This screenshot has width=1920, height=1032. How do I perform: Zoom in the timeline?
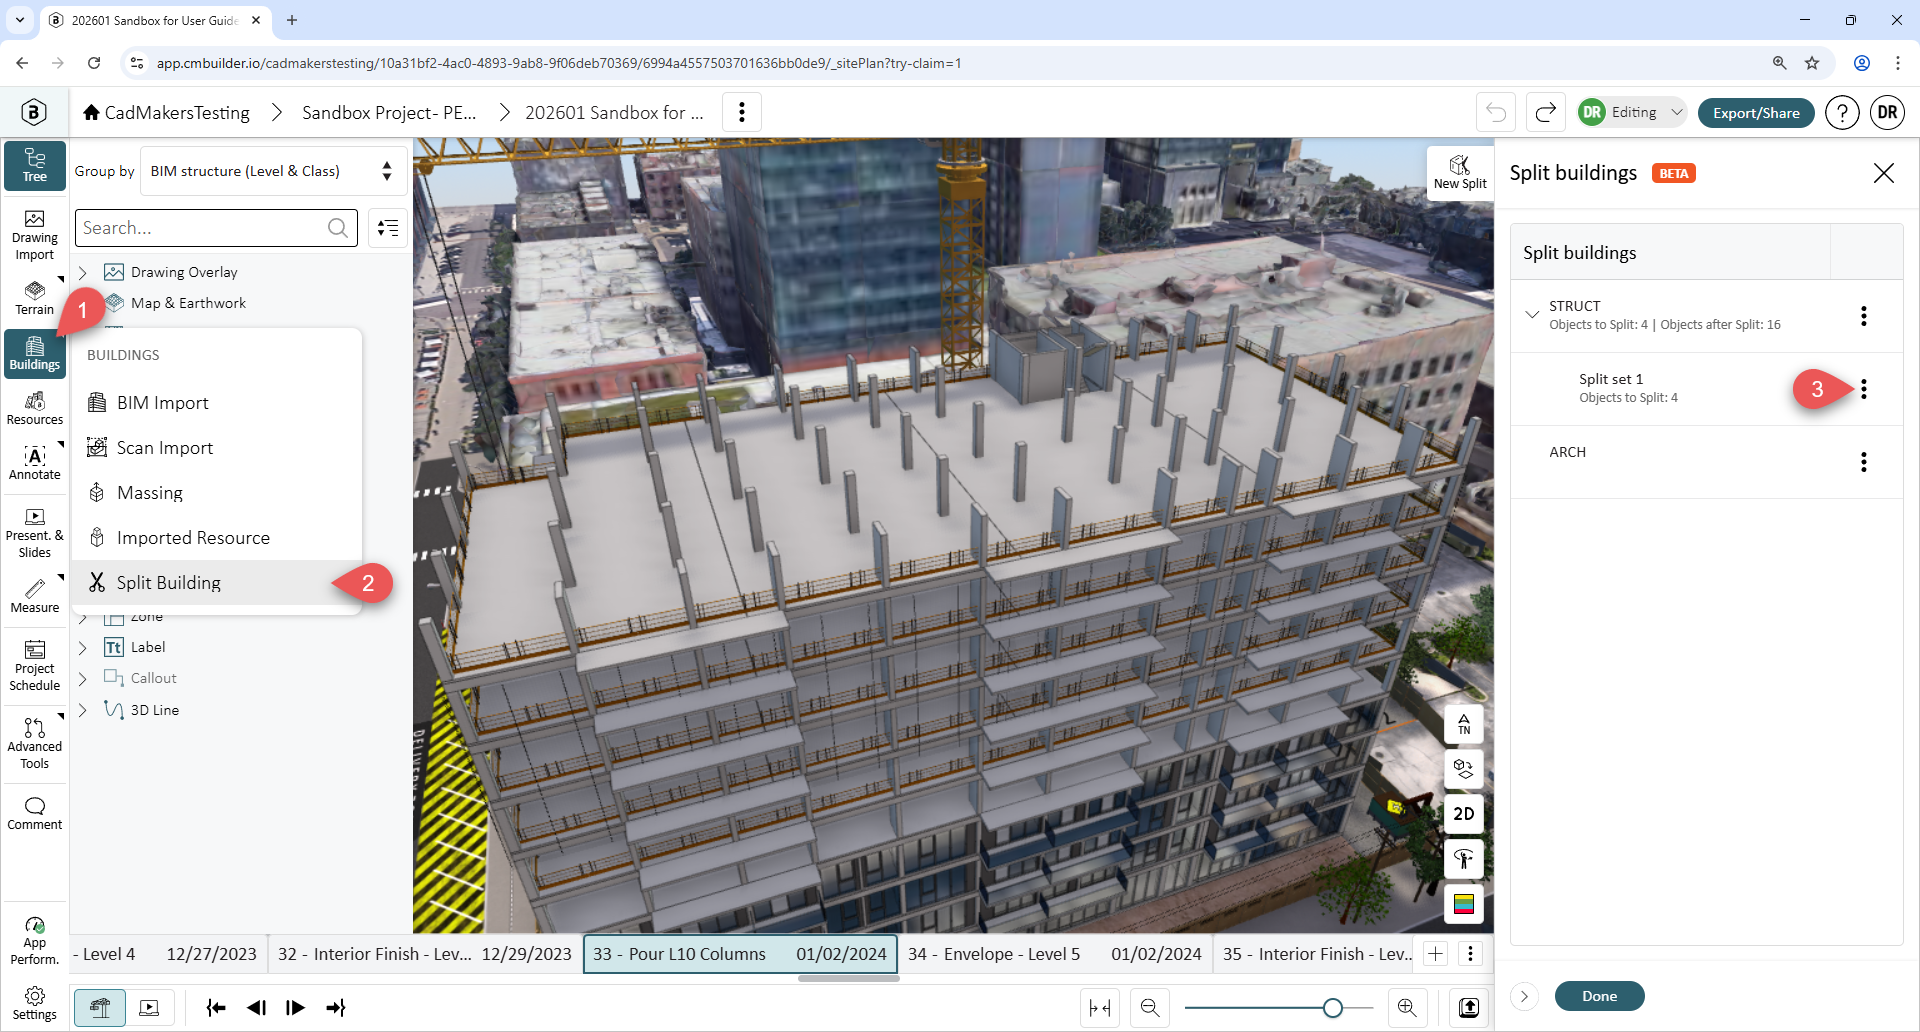click(1407, 1008)
